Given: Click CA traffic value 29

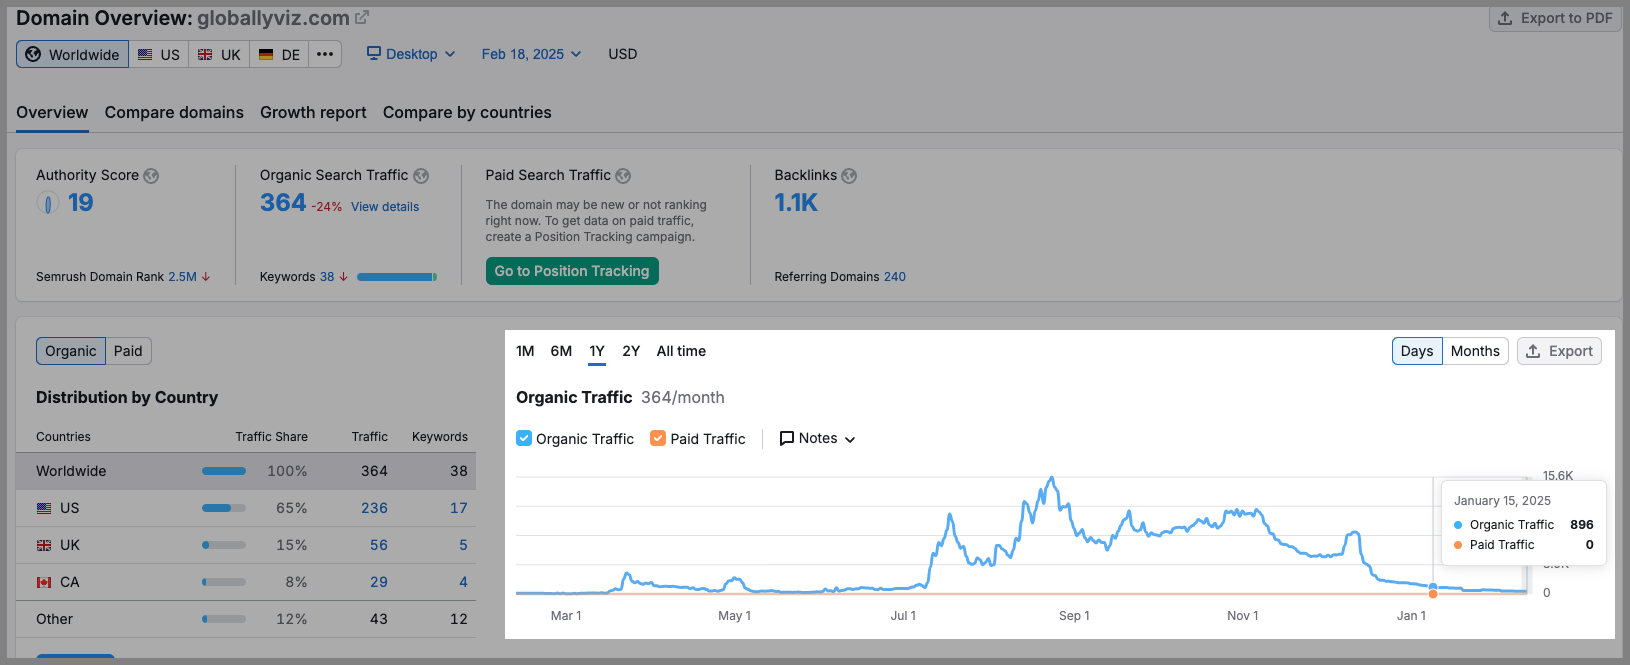Looking at the screenshot, I should point(379,582).
